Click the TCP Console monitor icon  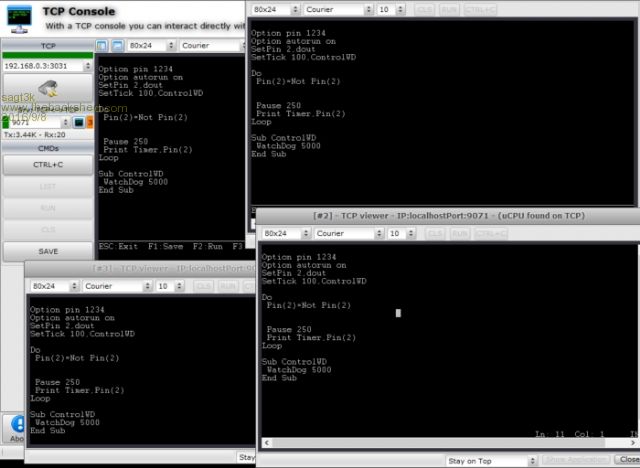tap(20, 16)
